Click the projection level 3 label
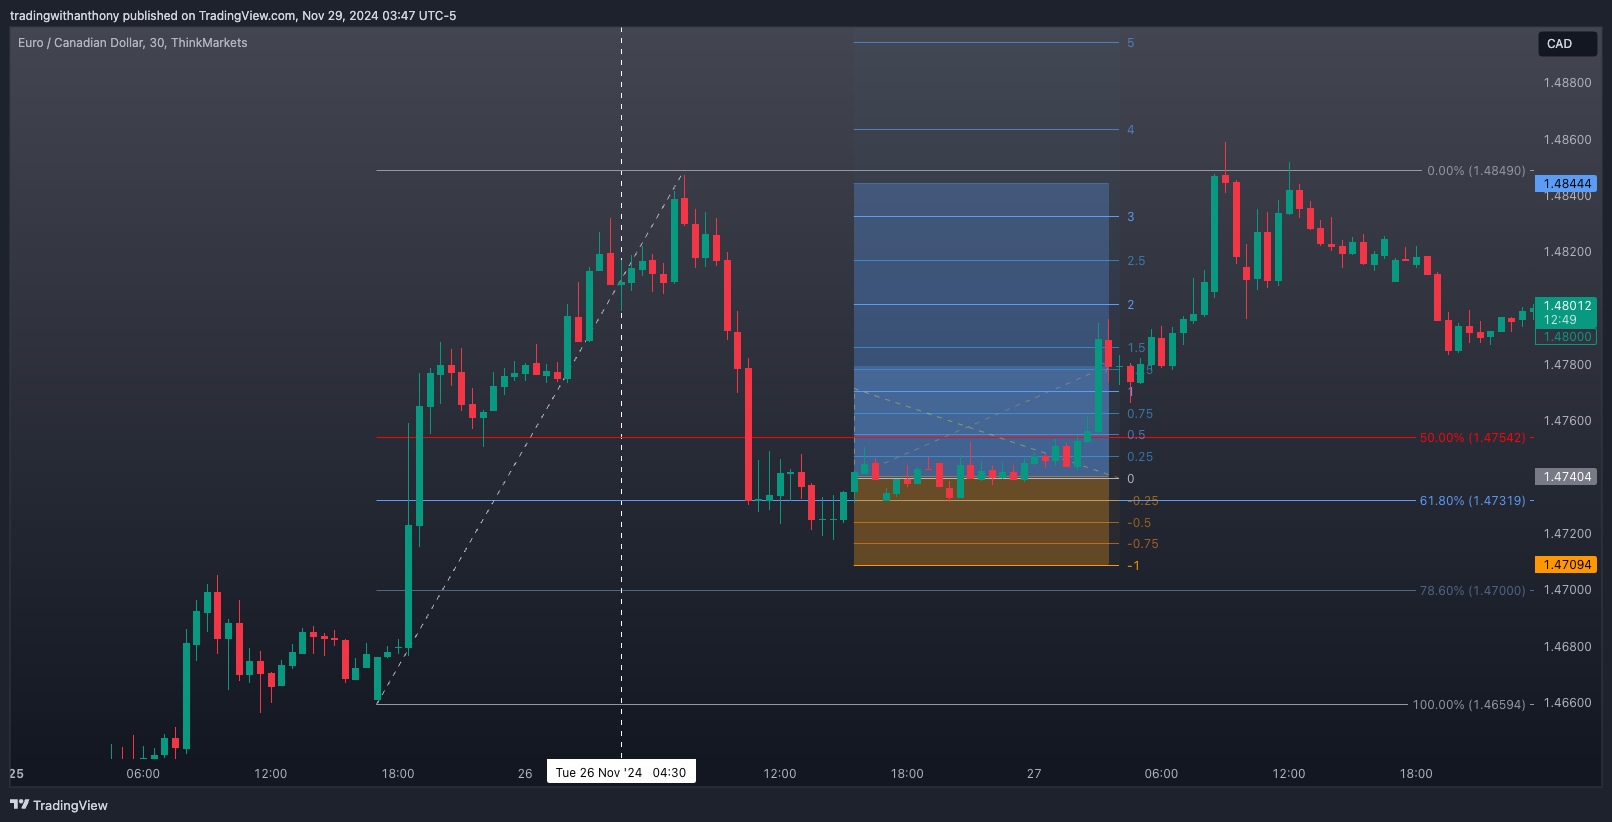 [1131, 217]
